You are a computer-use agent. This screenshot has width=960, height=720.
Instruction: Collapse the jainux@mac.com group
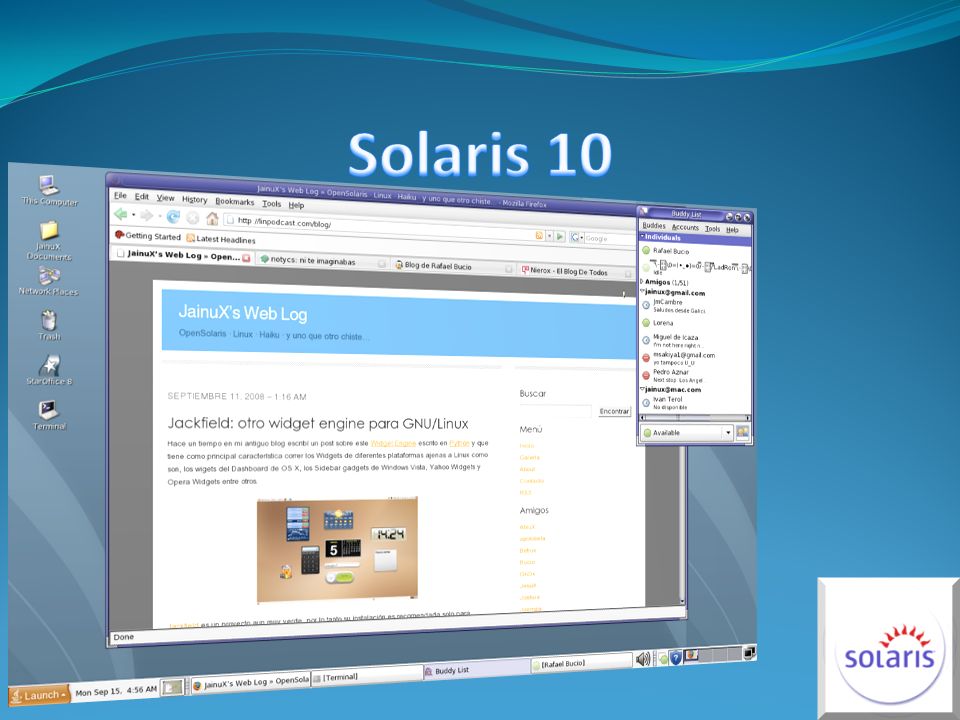pyautogui.click(x=642, y=389)
